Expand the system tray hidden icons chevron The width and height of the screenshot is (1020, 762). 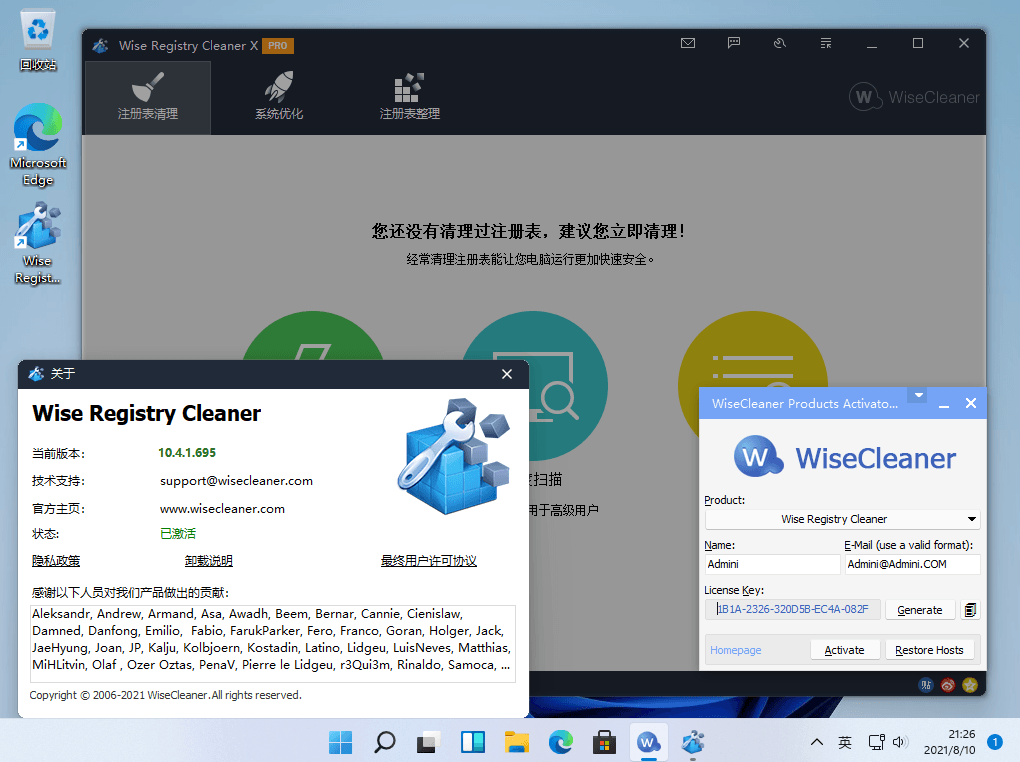coord(817,742)
